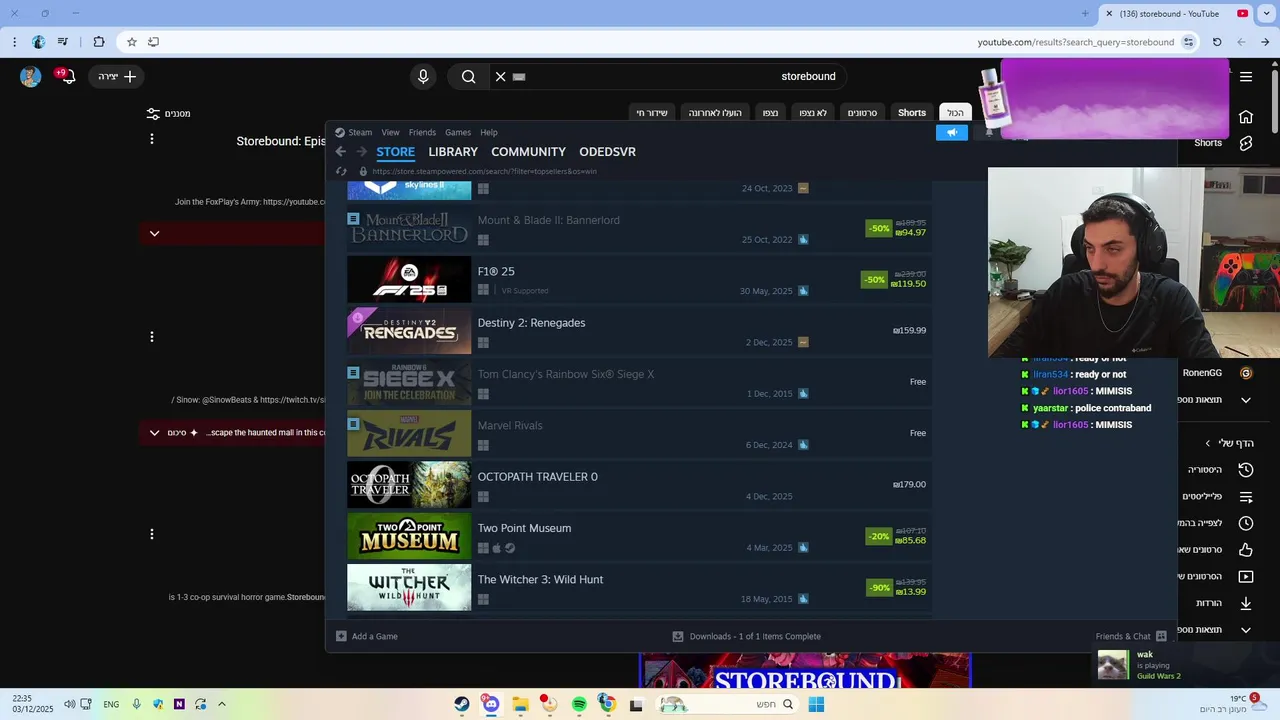
Task: Clear the YouTube search box
Action: [x=500, y=77]
